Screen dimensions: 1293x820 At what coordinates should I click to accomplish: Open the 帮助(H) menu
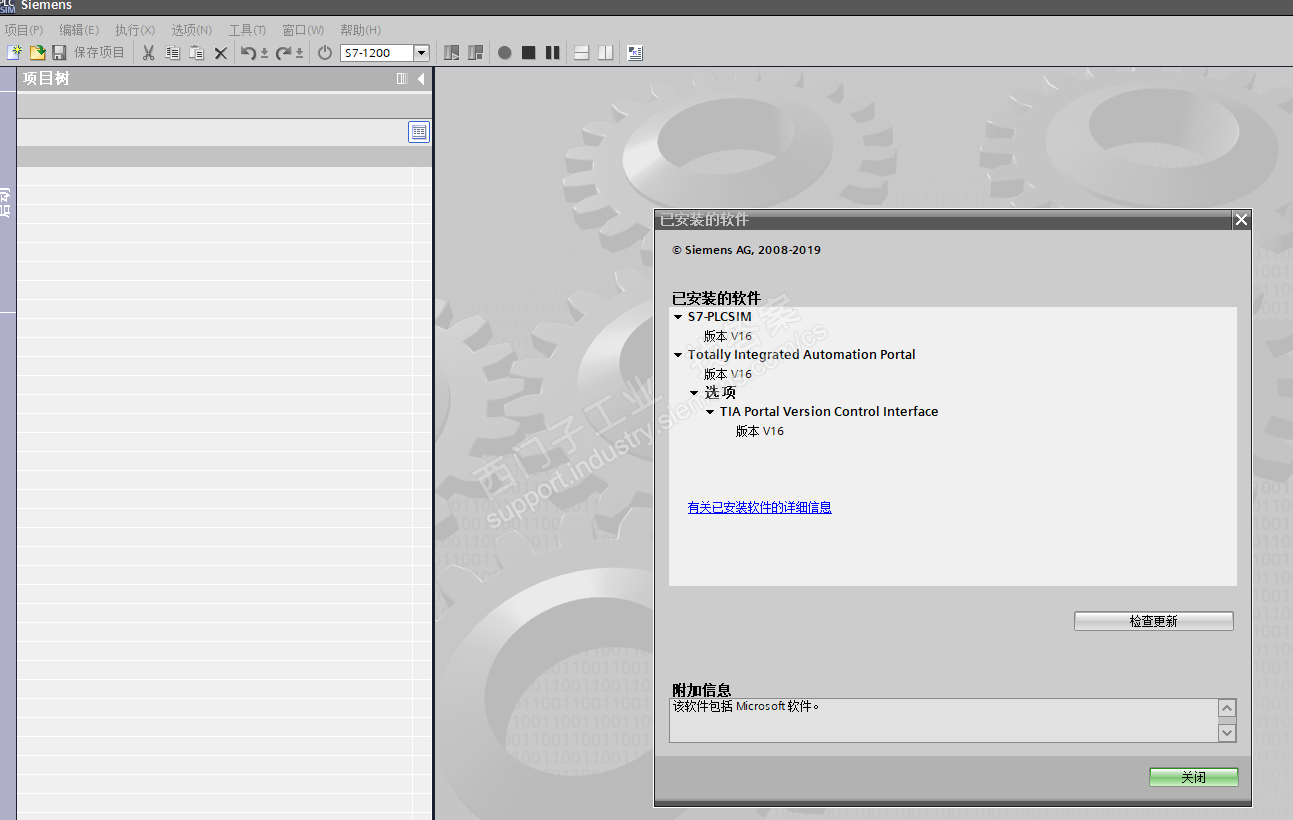tap(361, 30)
